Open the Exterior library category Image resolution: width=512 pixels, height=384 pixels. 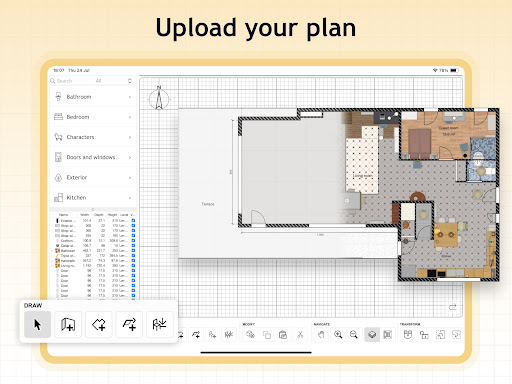coord(93,177)
